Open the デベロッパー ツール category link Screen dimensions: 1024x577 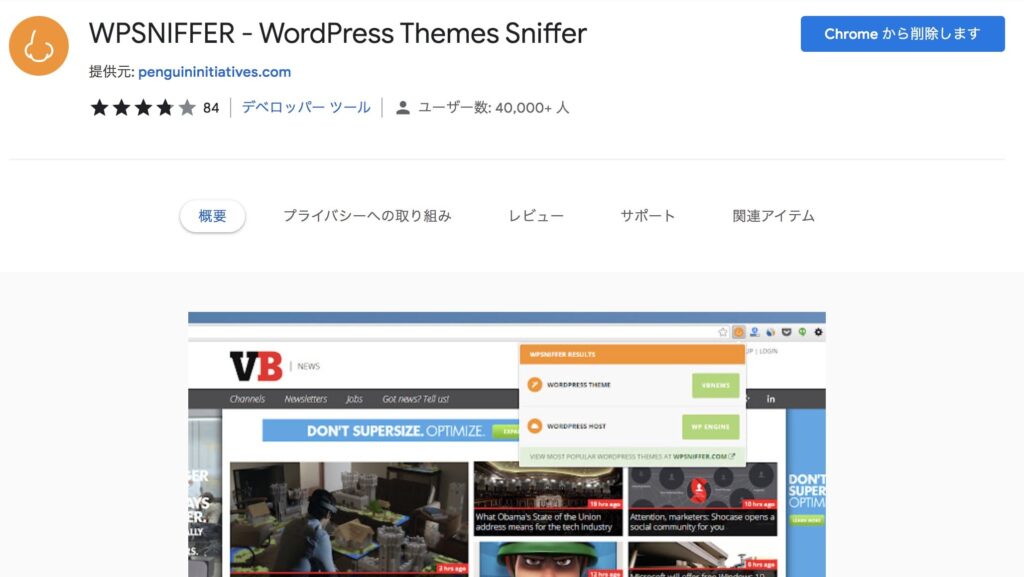(x=306, y=108)
